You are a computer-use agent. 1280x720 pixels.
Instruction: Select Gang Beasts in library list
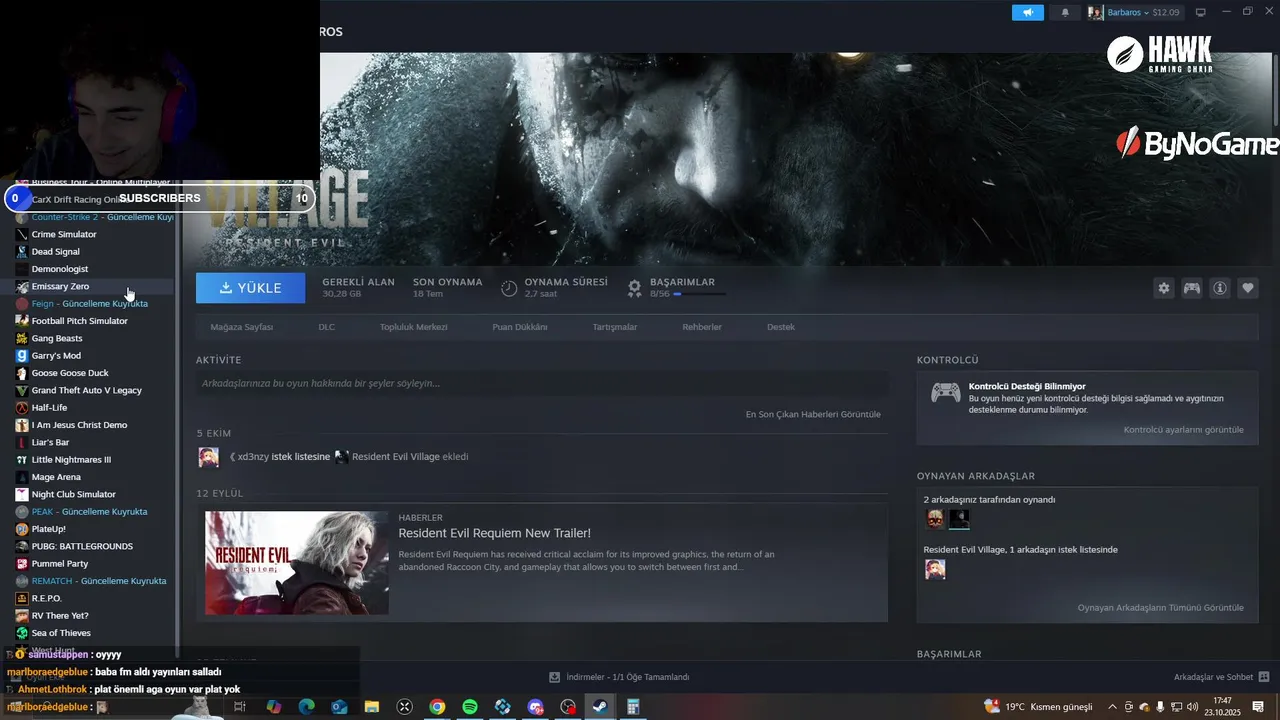[x=57, y=338]
